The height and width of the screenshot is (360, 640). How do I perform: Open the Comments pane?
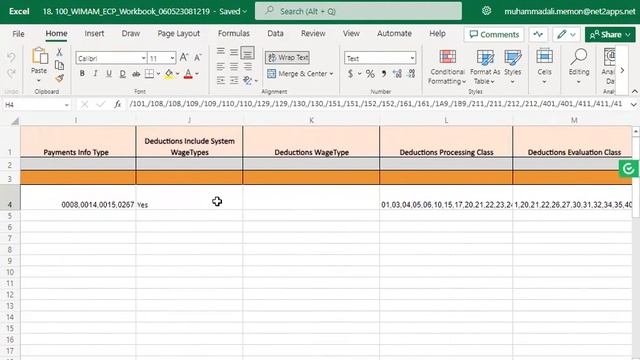(x=494, y=35)
